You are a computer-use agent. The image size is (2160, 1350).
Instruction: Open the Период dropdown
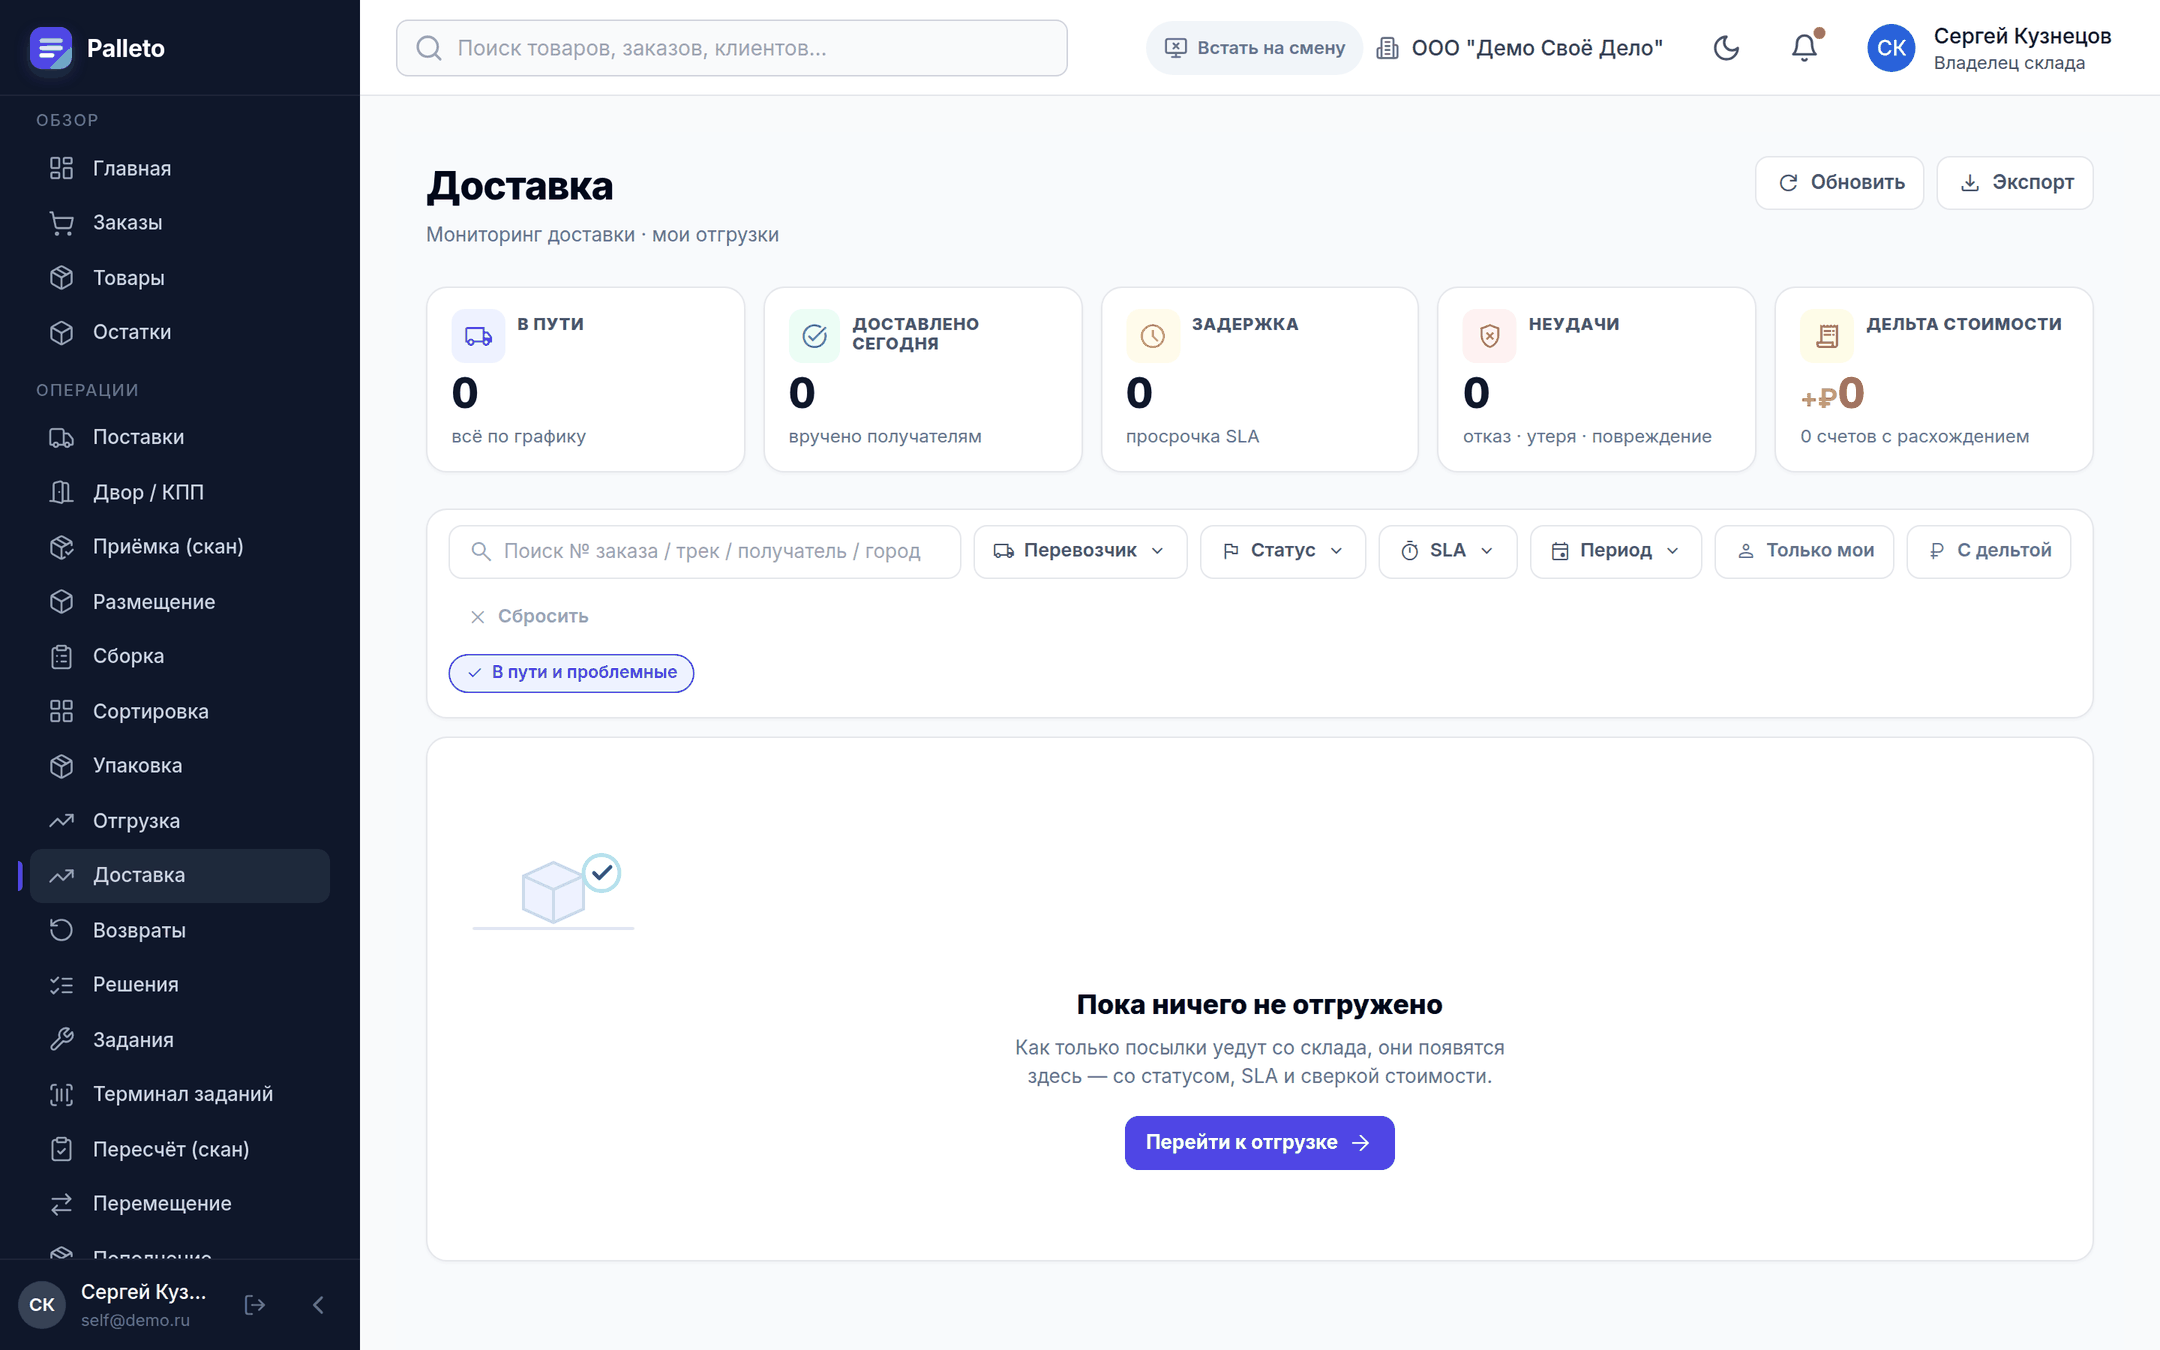click(1616, 551)
